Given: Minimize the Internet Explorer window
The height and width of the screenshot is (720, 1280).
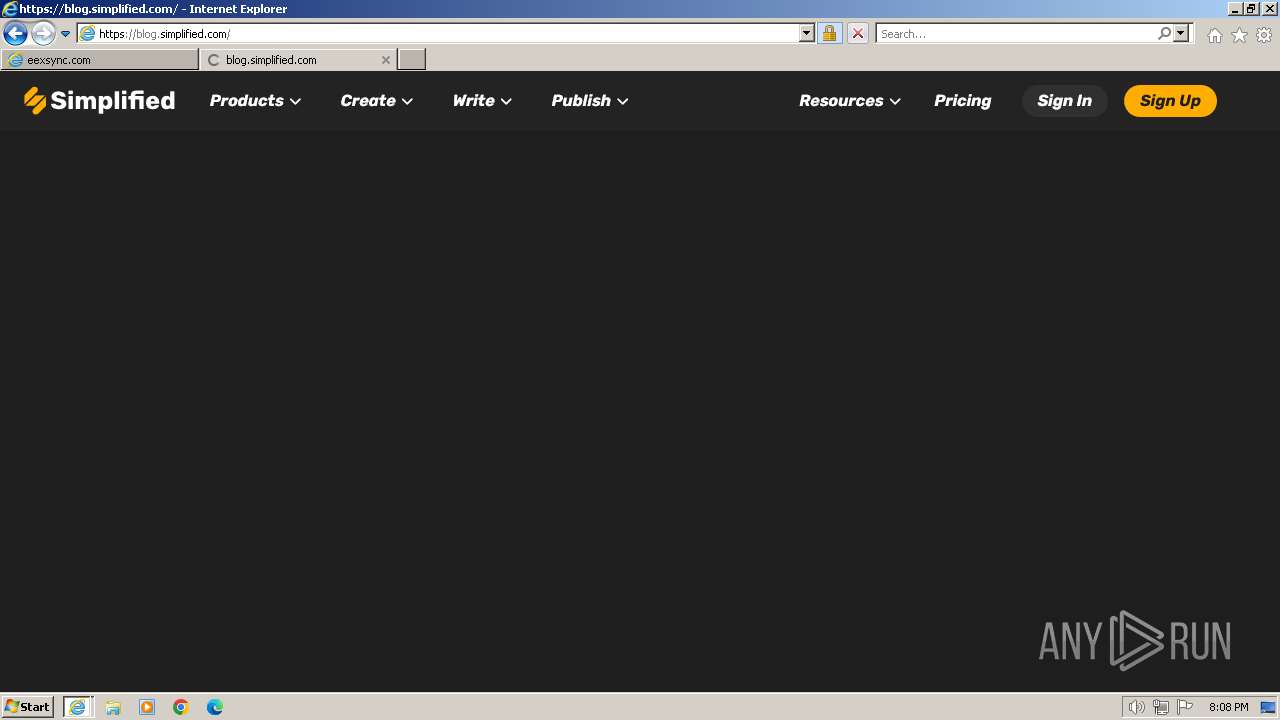Looking at the screenshot, I should coord(1235,8).
